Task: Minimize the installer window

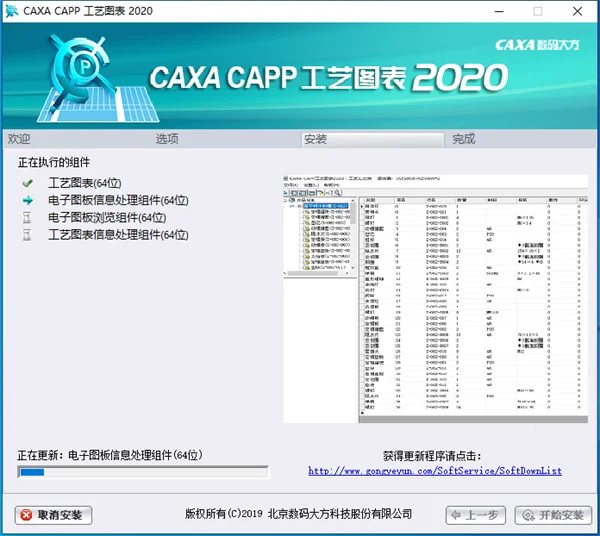Action: tap(499, 11)
